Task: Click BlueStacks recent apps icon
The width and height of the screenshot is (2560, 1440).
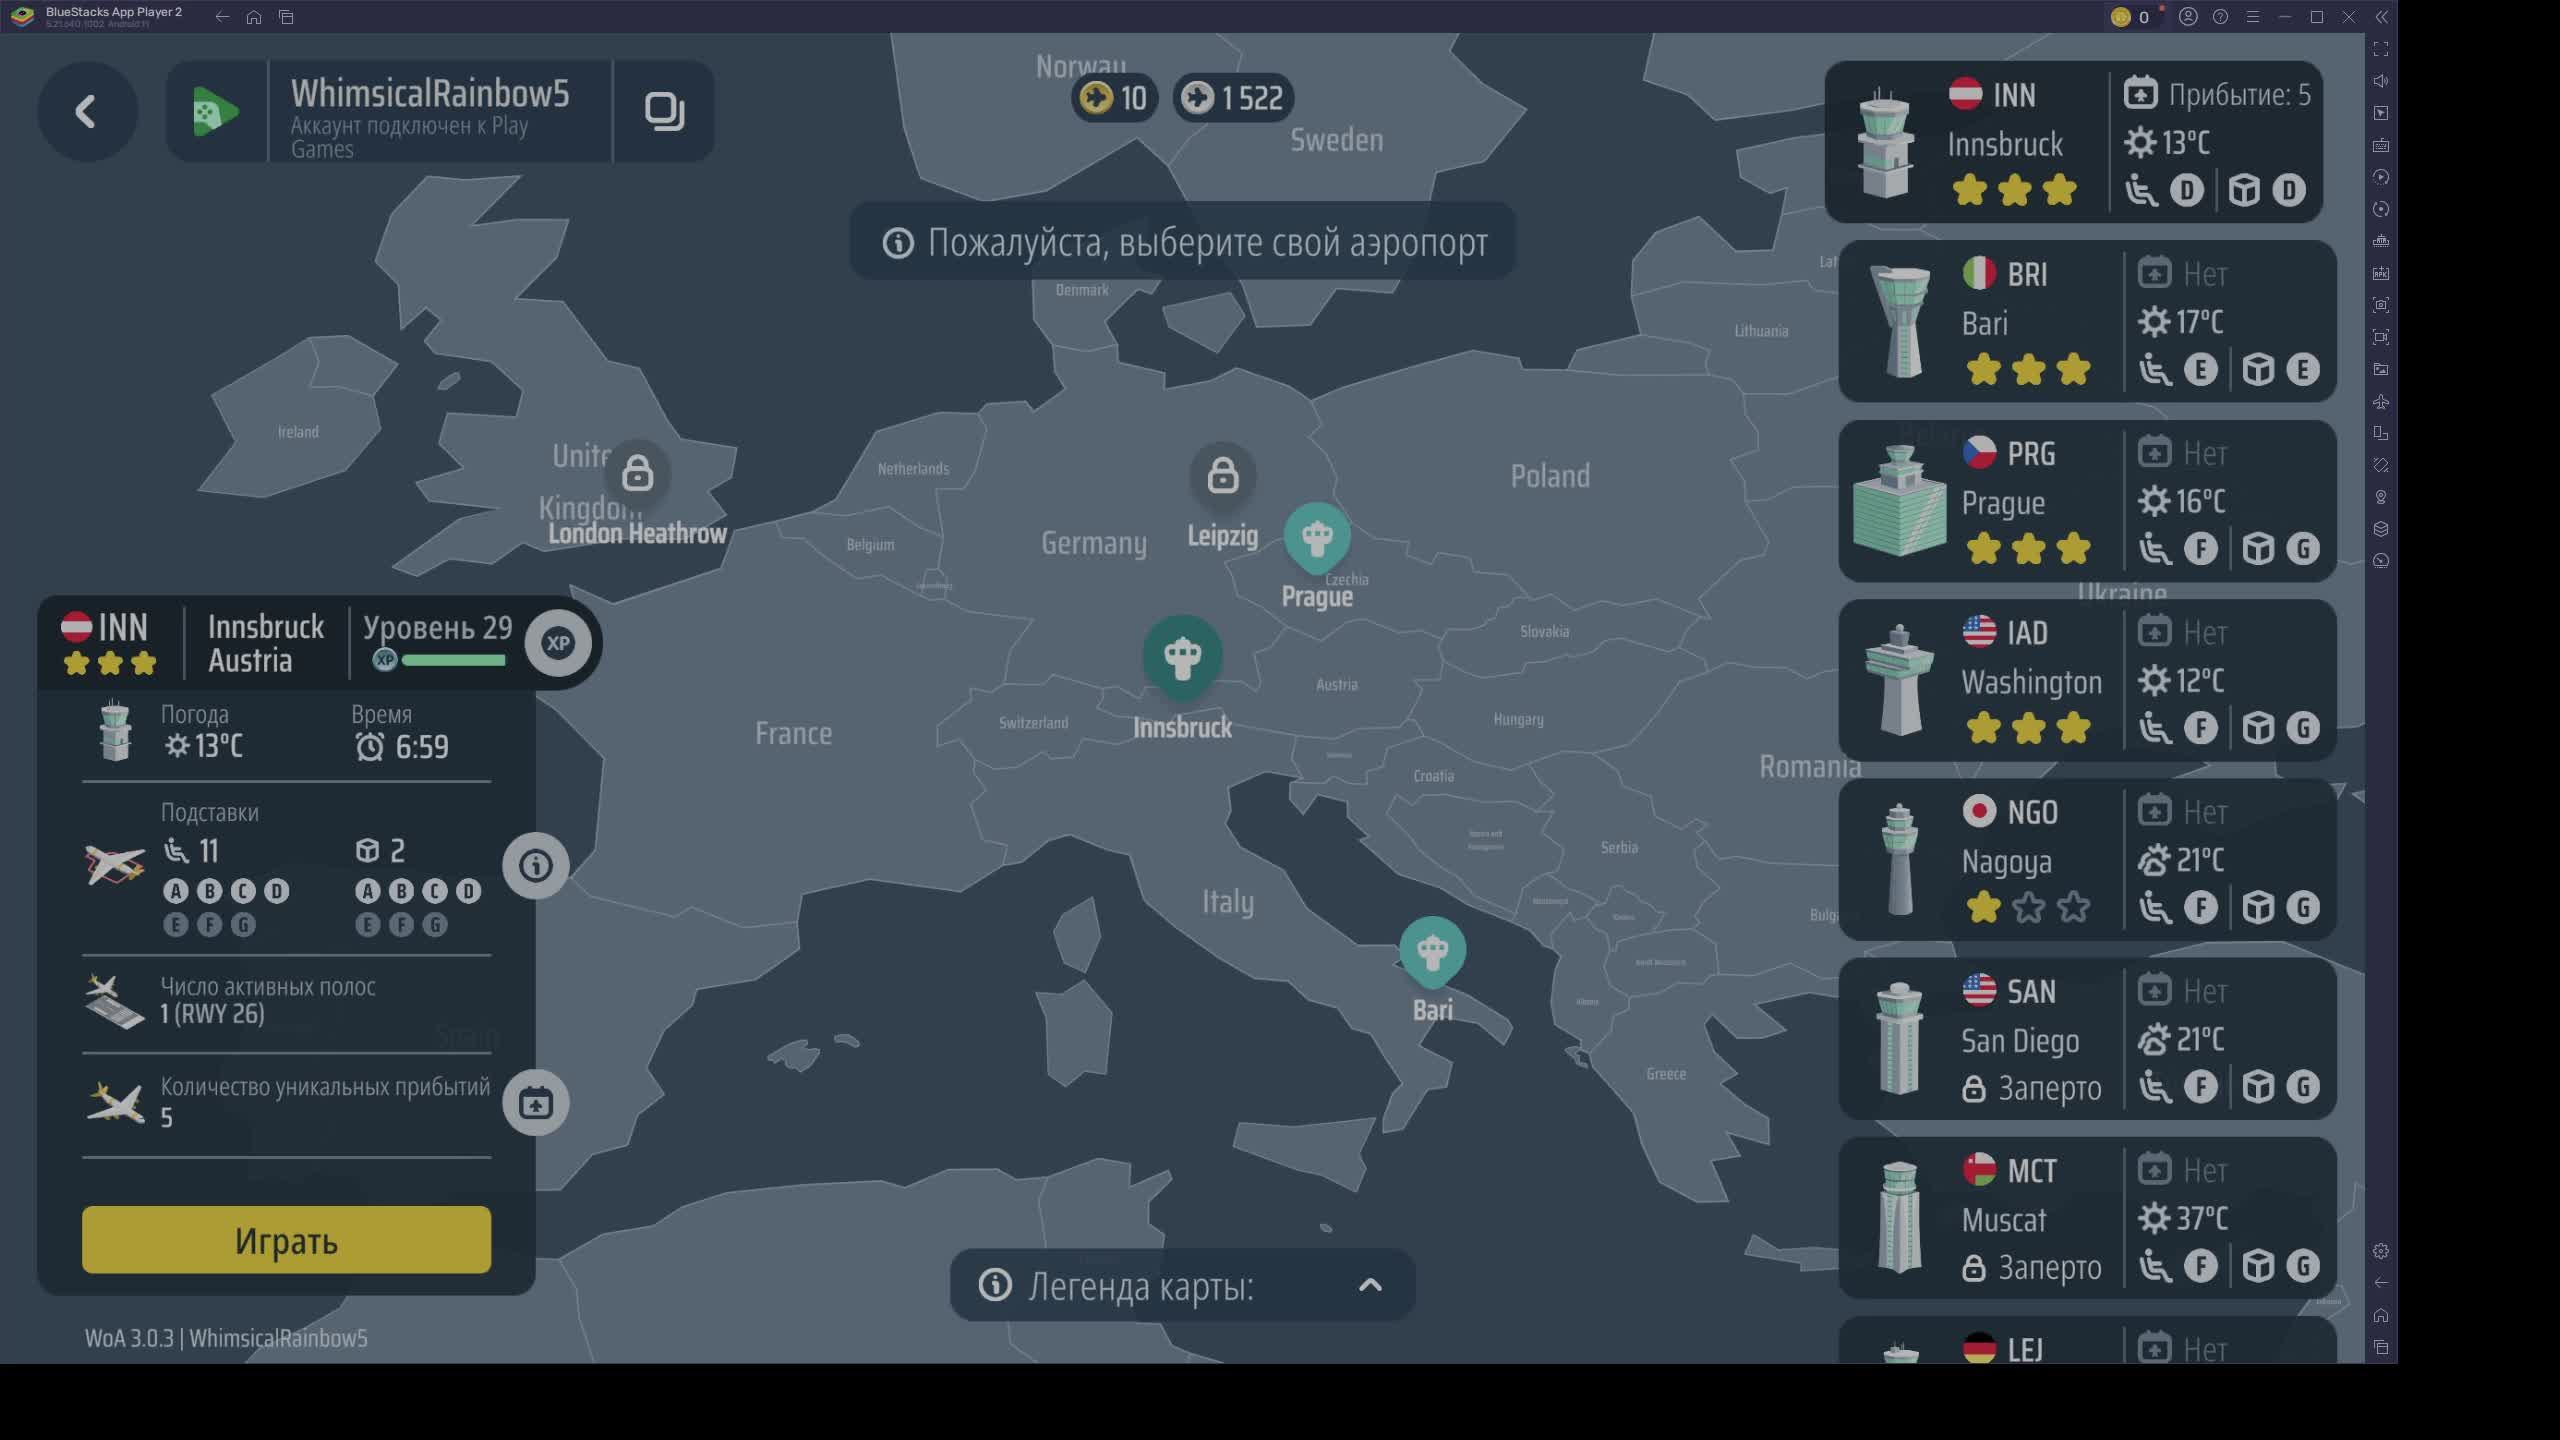Action: [x=286, y=17]
